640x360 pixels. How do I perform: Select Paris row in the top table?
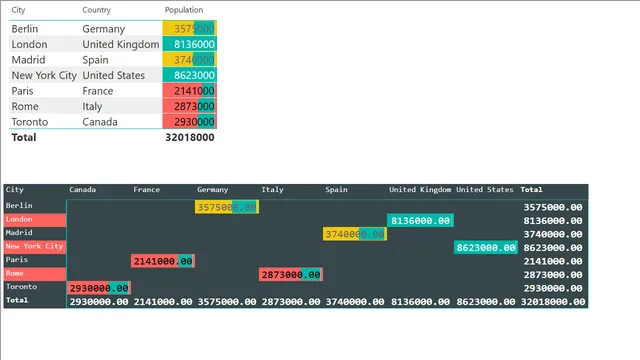[x=22, y=91]
